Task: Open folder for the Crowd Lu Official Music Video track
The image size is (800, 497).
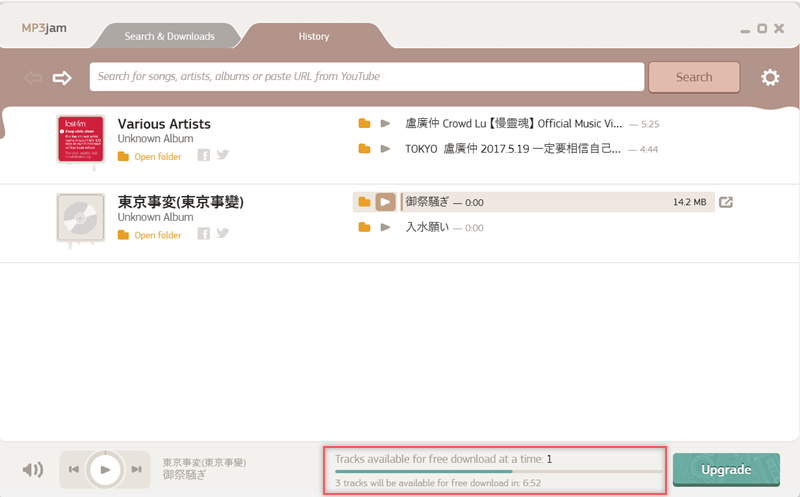Action: (x=364, y=123)
